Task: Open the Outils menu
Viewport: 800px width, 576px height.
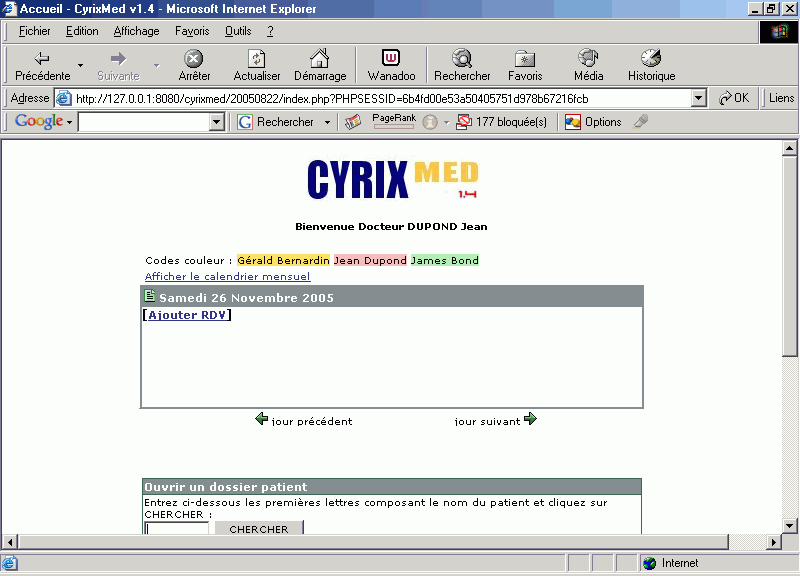Action: (x=238, y=31)
